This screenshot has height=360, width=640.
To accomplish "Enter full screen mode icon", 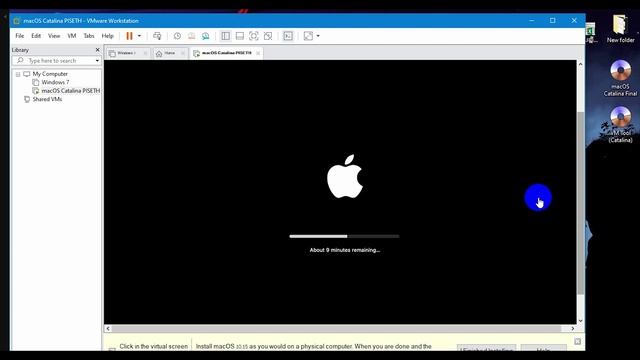I will point(253,36).
